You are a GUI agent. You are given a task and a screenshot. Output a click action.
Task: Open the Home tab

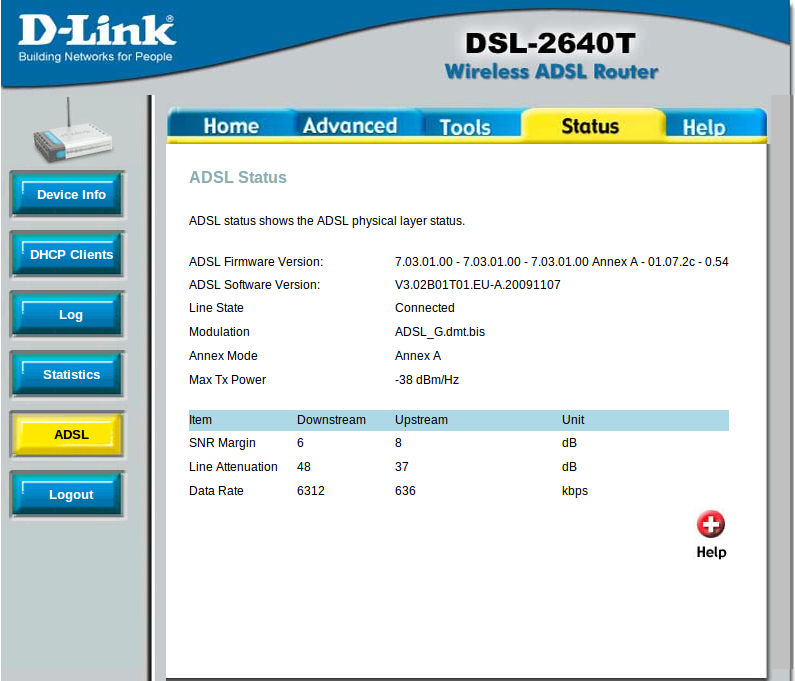tap(231, 125)
